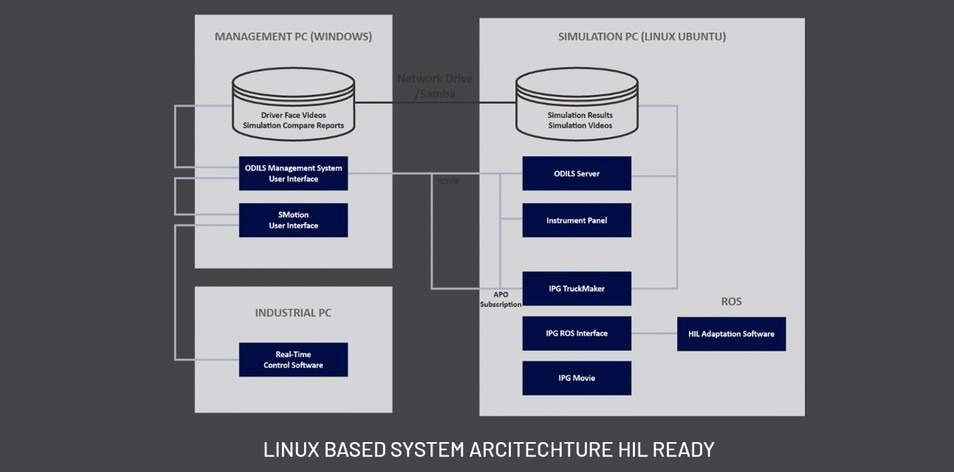
Task: Click the Linux Based System Architecture caption
Action: (x=488, y=449)
